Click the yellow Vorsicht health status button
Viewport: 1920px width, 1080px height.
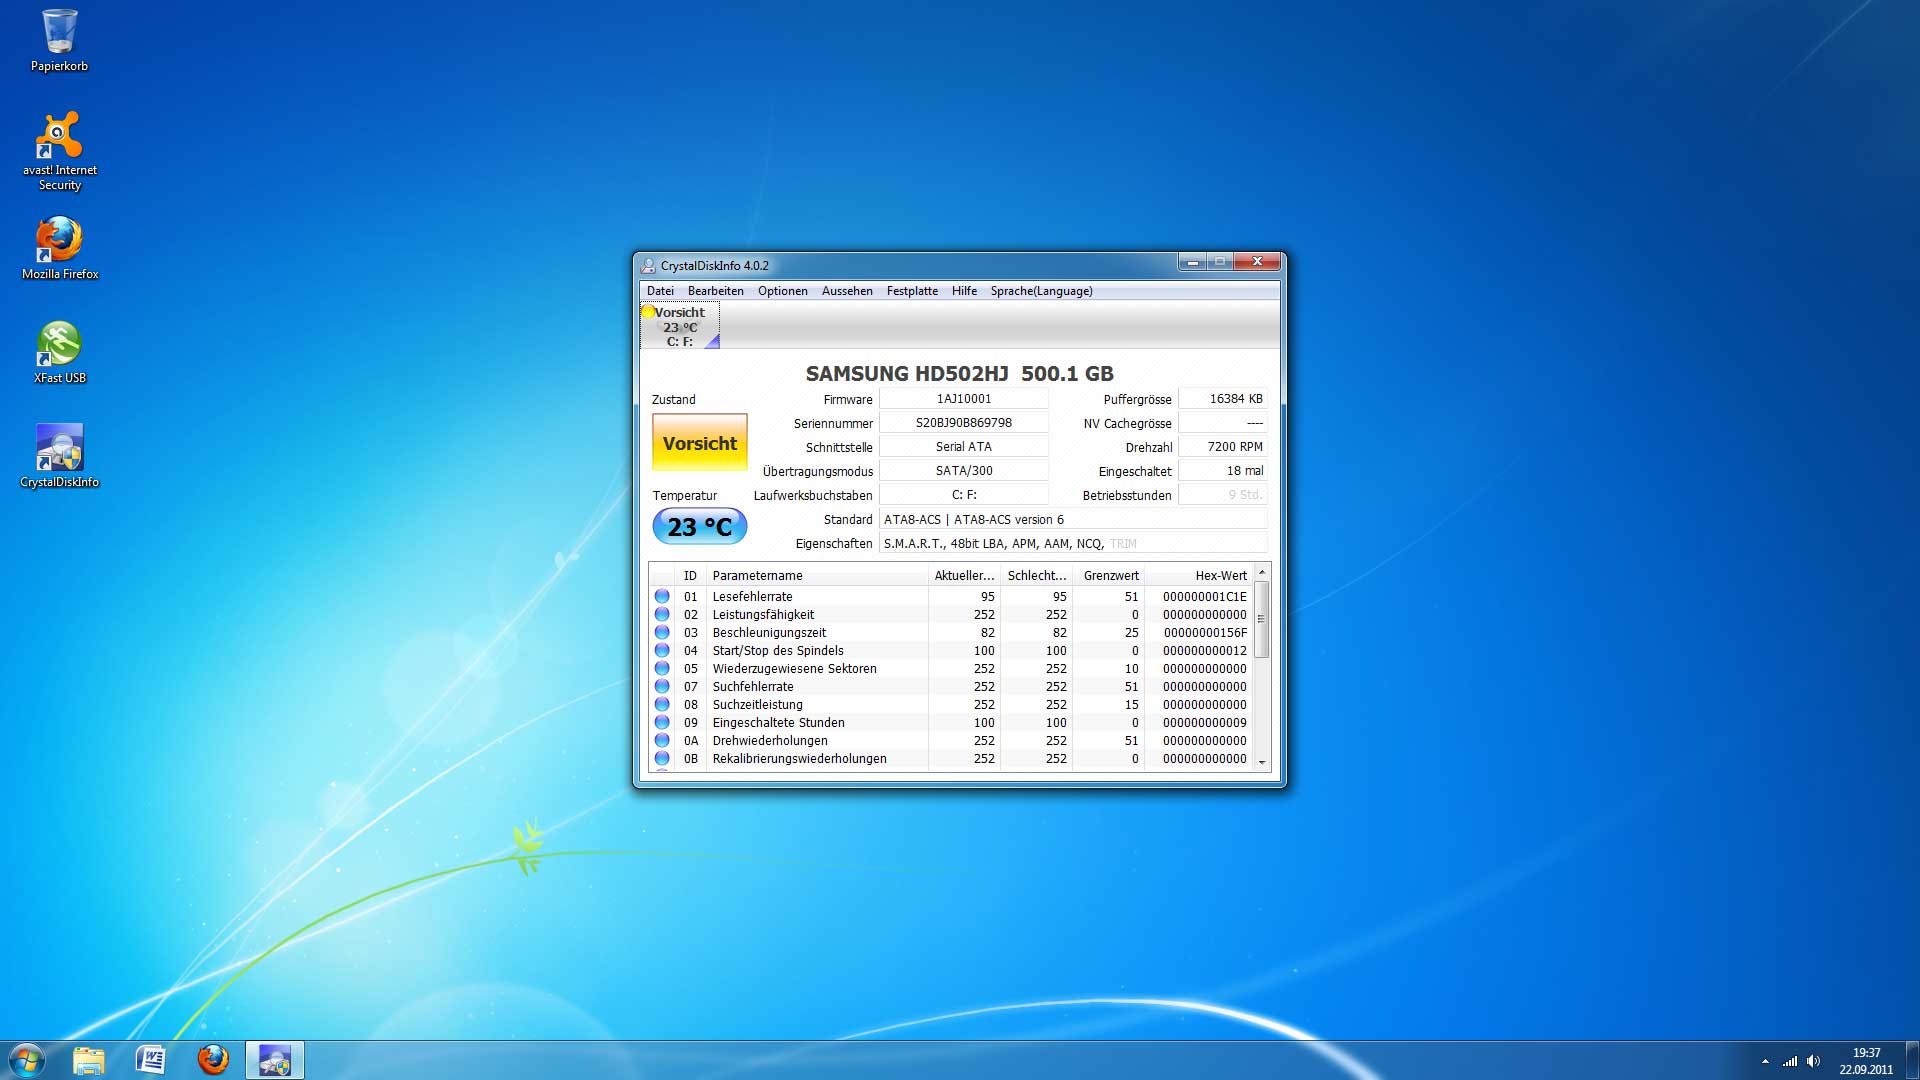click(x=700, y=443)
